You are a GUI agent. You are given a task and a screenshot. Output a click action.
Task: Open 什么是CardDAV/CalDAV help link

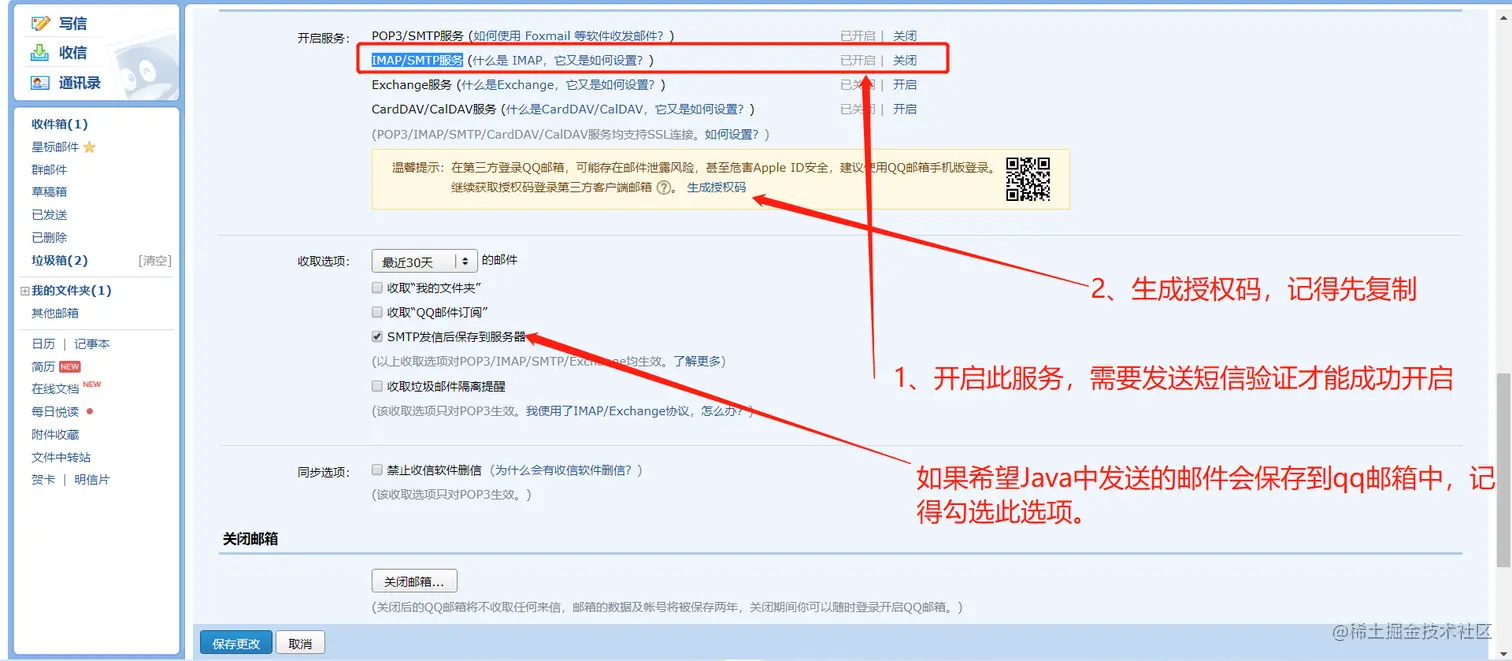click(625, 109)
